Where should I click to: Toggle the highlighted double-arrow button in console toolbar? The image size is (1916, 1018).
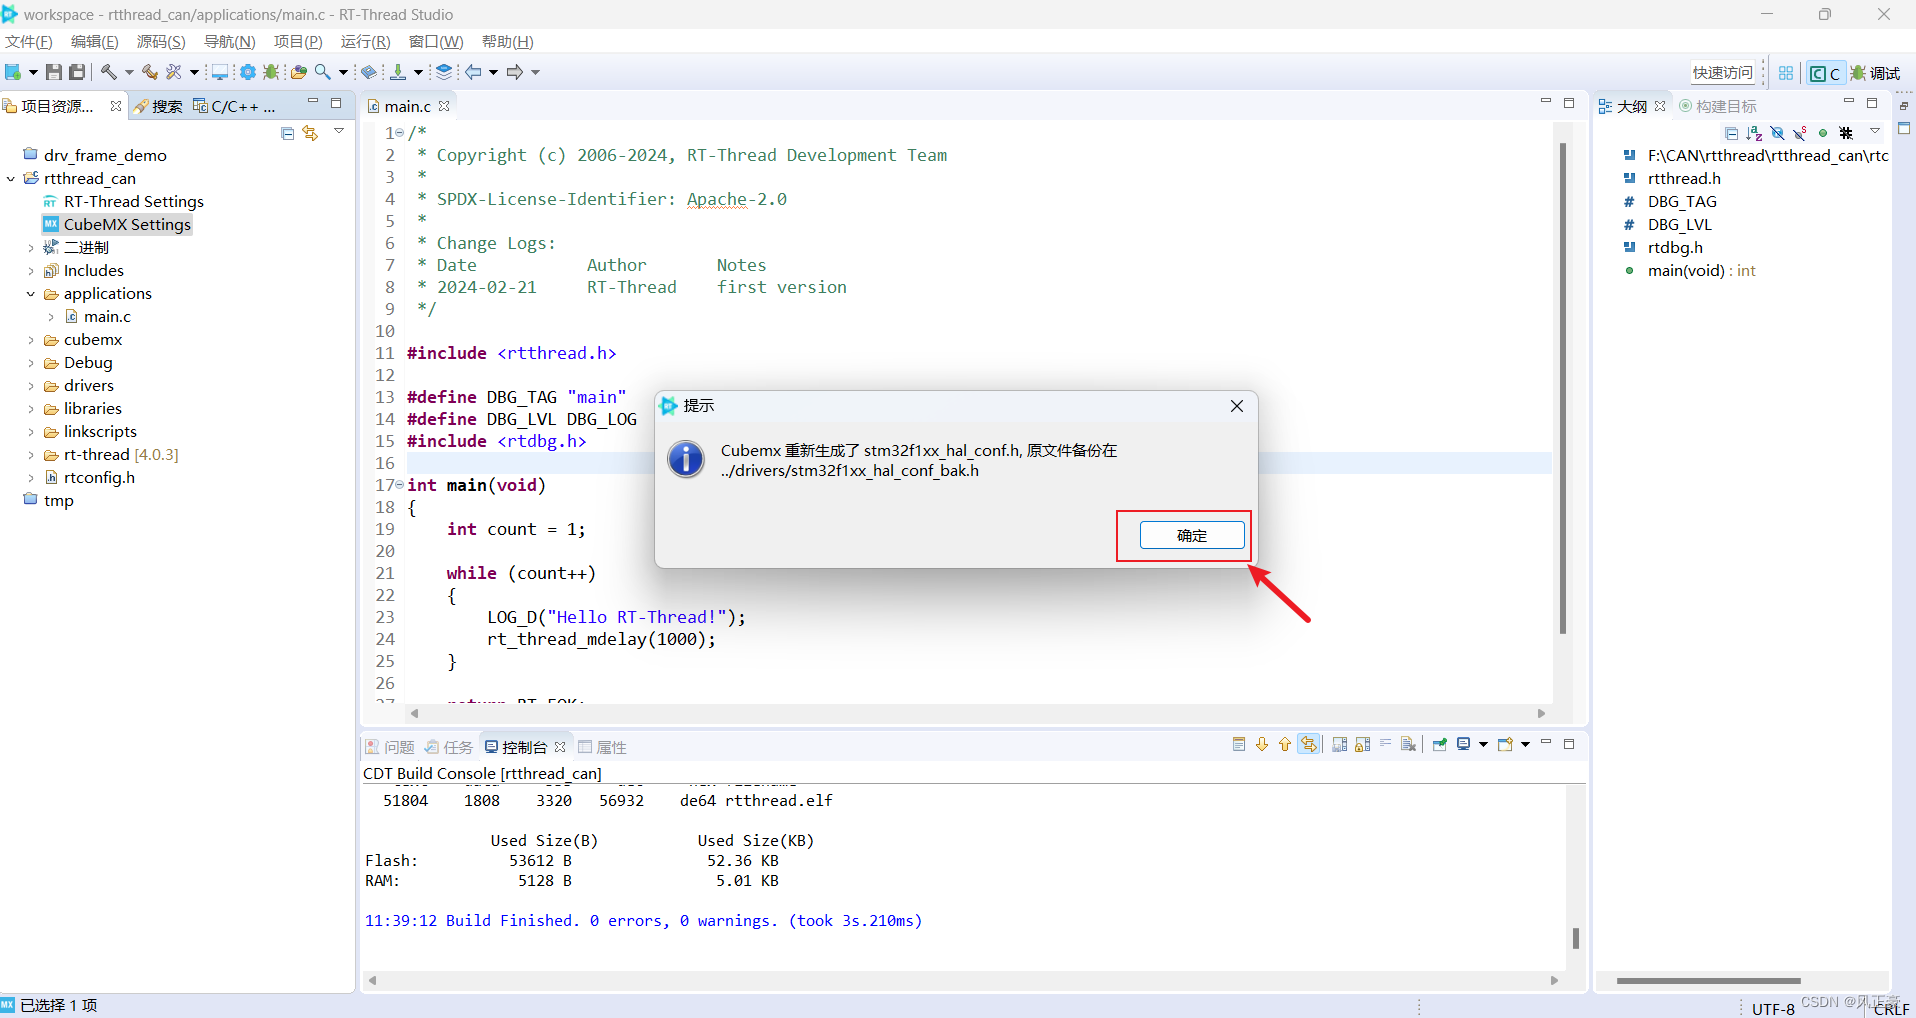click(x=1308, y=744)
